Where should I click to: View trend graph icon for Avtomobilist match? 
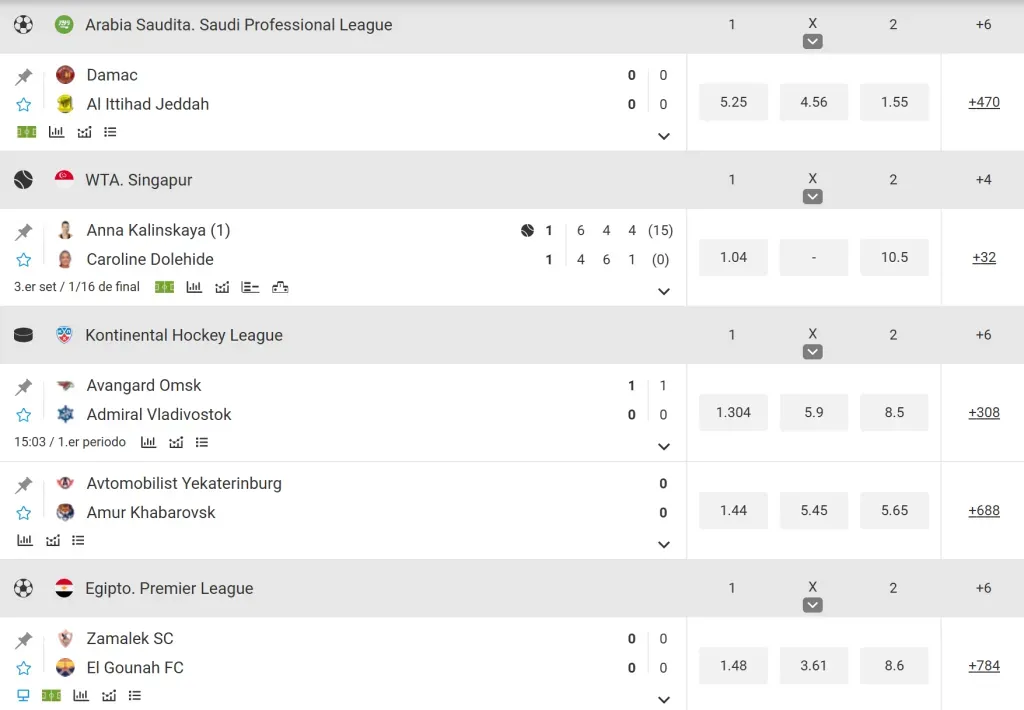pos(52,540)
